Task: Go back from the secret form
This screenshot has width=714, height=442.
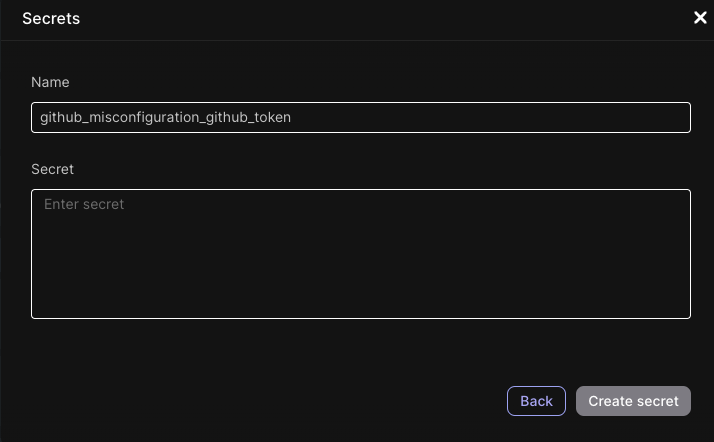Action: 536,401
